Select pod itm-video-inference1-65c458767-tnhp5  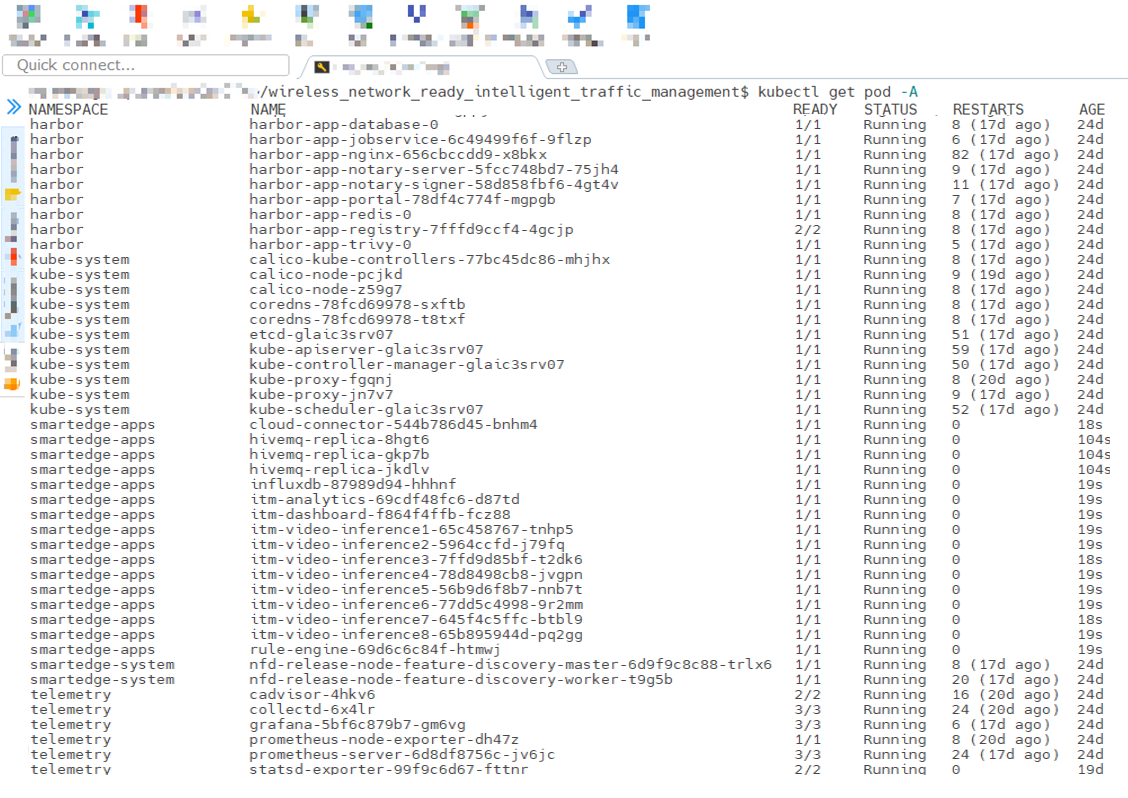(x=411, y=530)
